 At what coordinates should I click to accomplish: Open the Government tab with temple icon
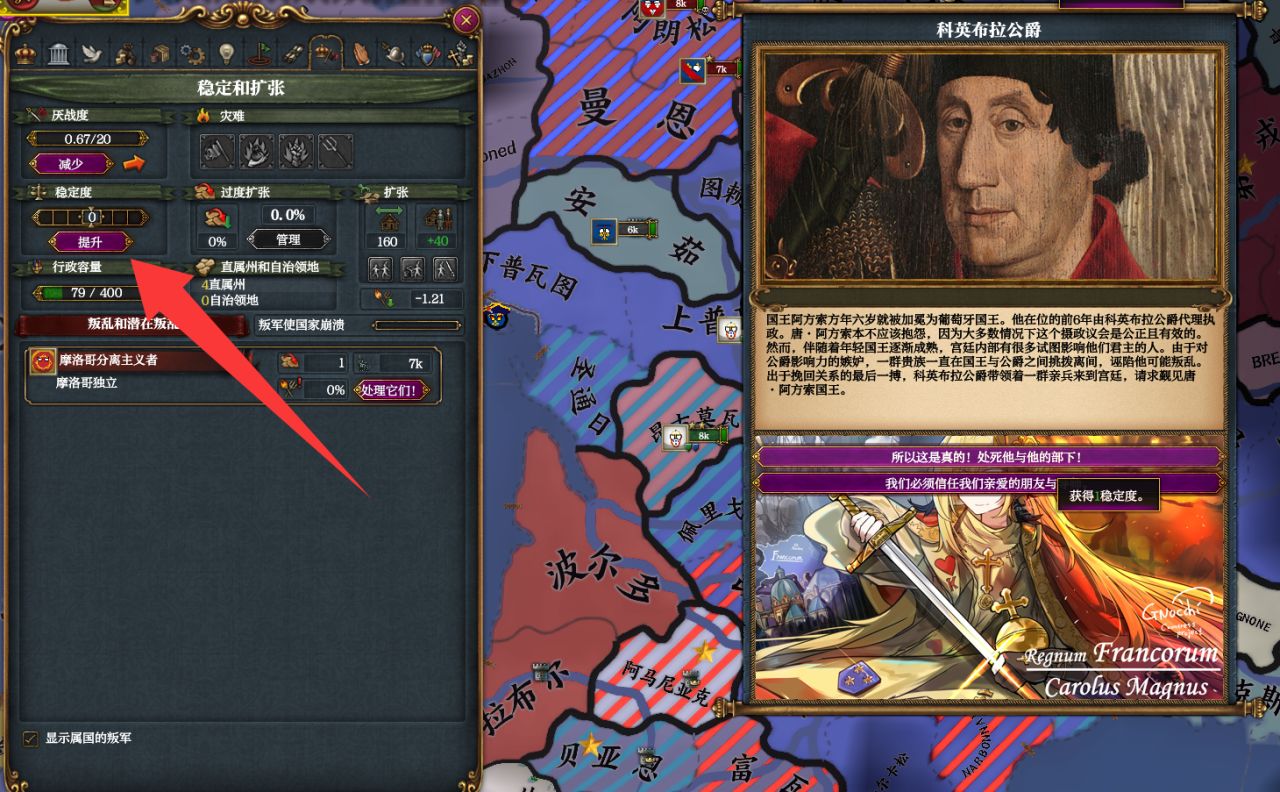59,53
